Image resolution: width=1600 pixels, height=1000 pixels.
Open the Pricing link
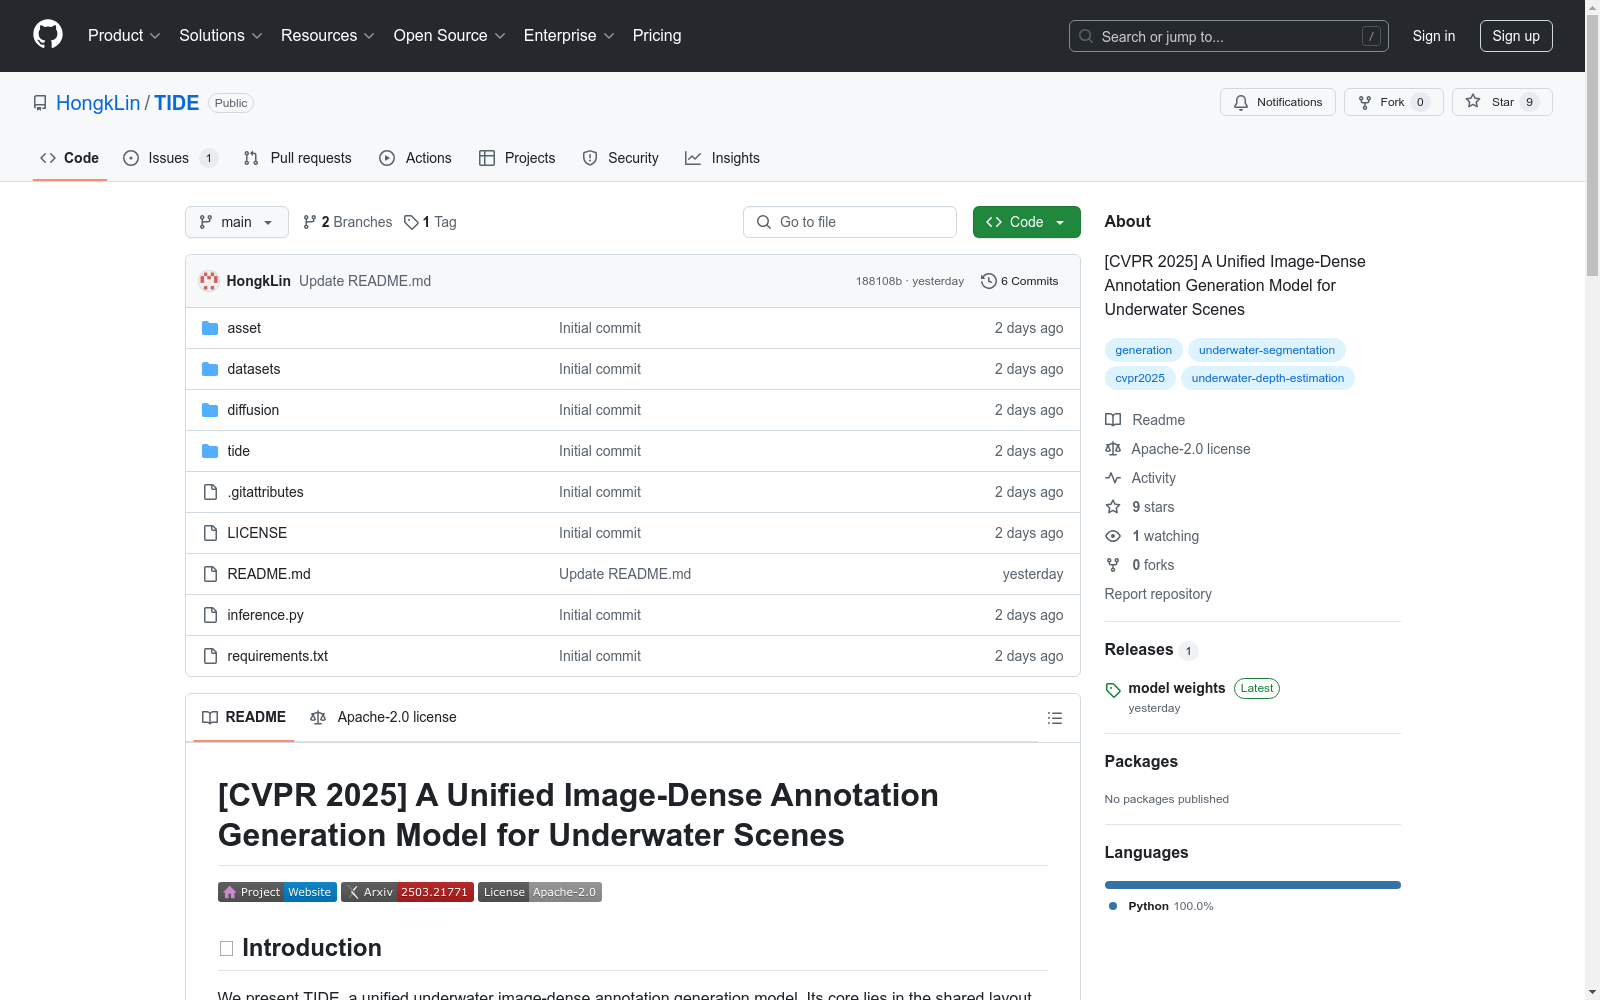point(657,35)
